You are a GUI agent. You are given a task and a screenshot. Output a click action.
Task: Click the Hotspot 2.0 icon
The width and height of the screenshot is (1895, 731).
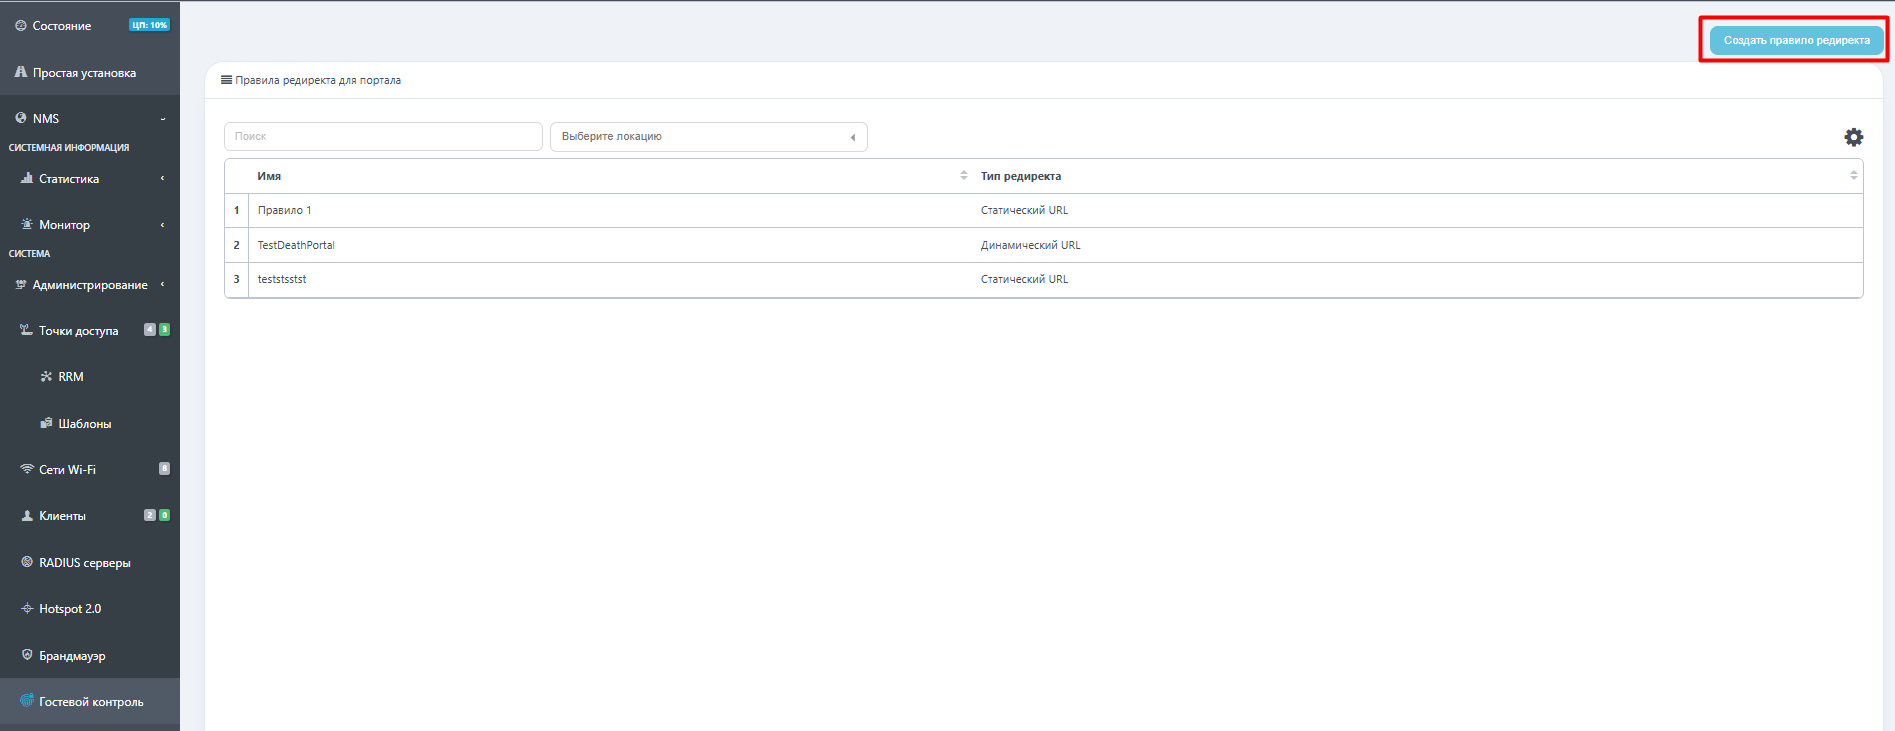pos(27,608)
